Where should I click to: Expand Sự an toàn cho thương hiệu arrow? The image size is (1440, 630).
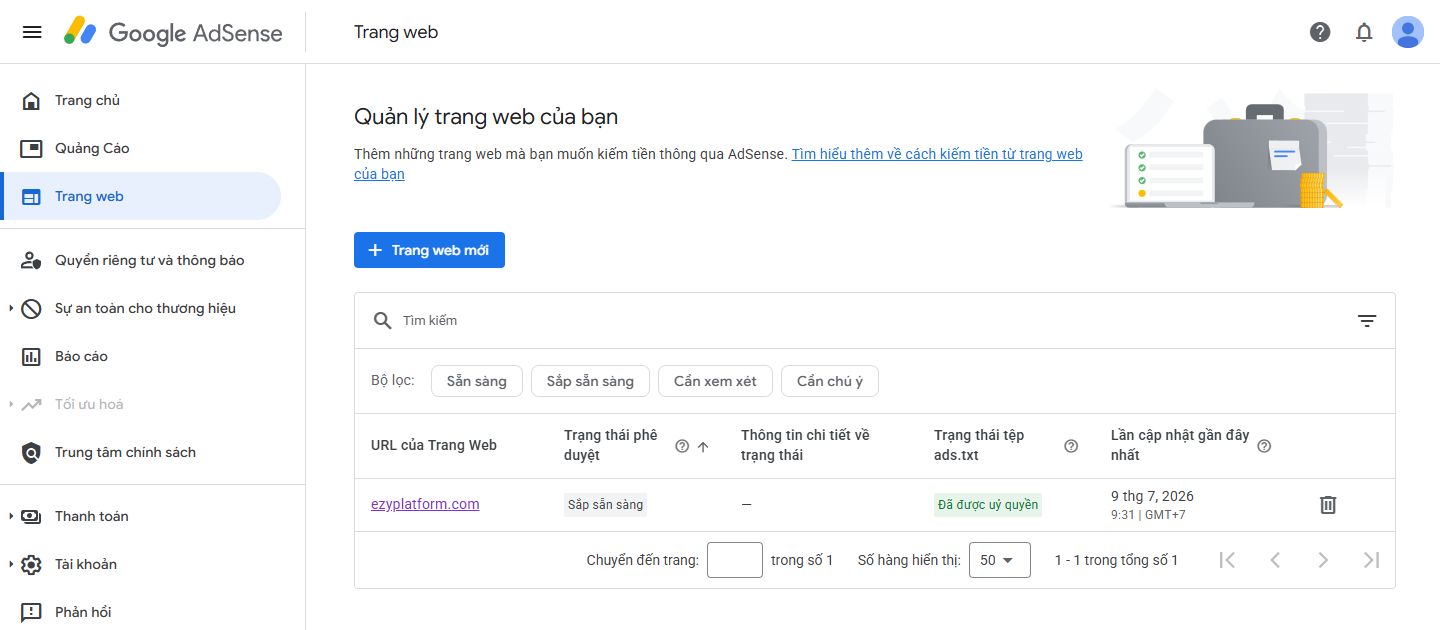pyautogui.click(x=11, y=308)
